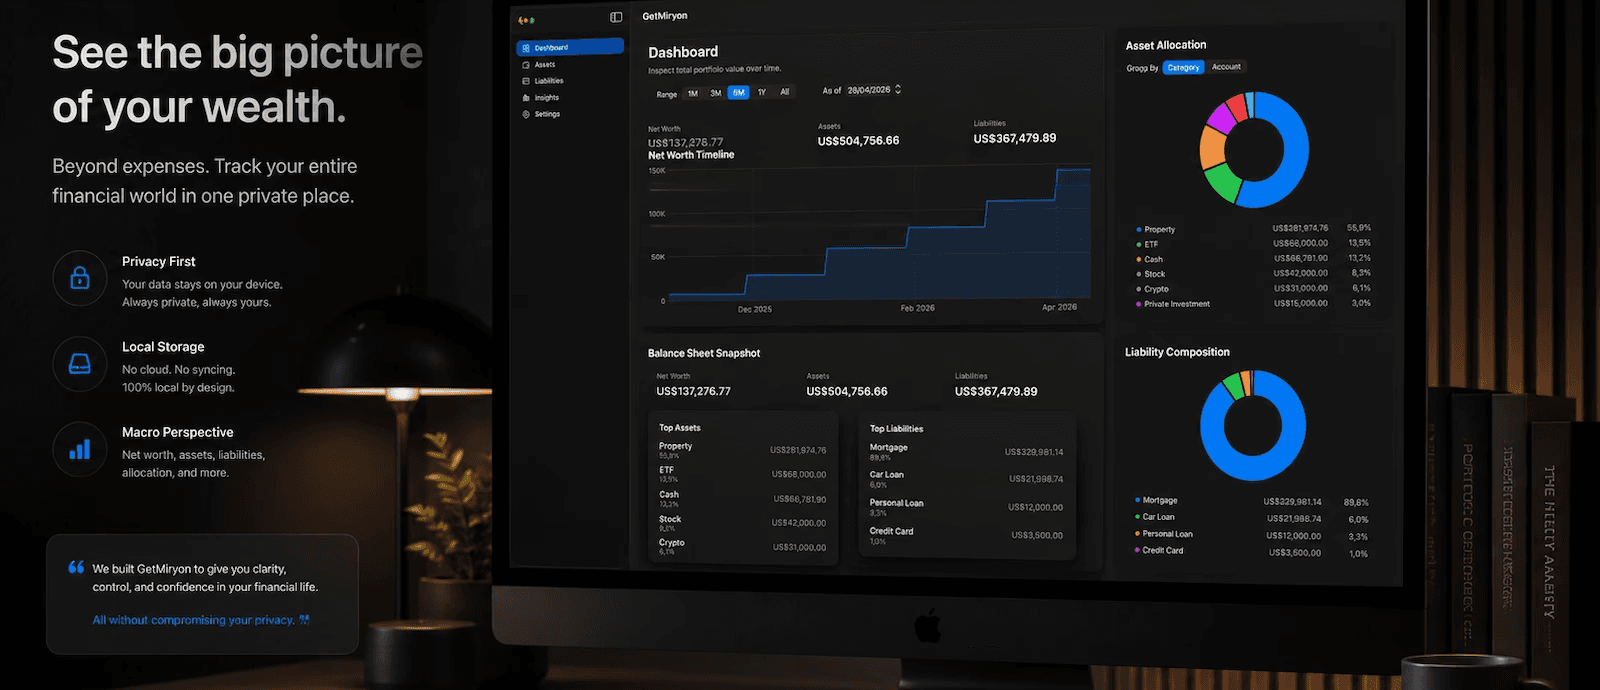Viewport: 1600px width, 690px height.
Task: Click Liabilities US$367,479.89 above the chart
Action: tap(1015, 138)
